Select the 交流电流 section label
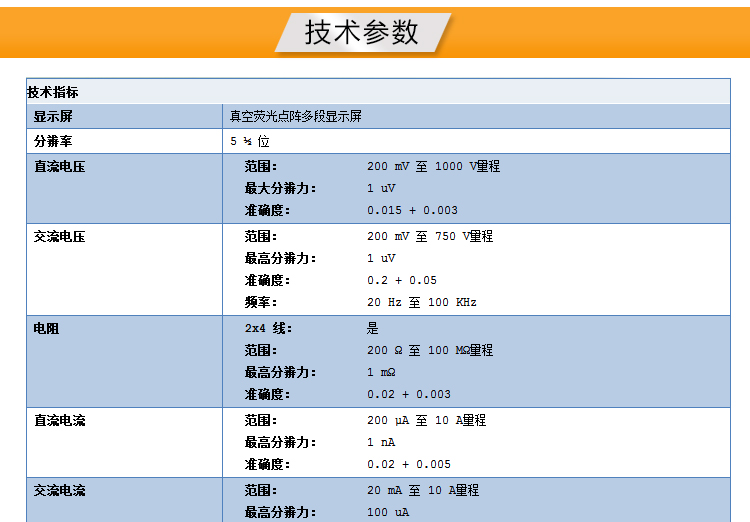The width and height of the screenshot is (750, 522). click(60, 490)
